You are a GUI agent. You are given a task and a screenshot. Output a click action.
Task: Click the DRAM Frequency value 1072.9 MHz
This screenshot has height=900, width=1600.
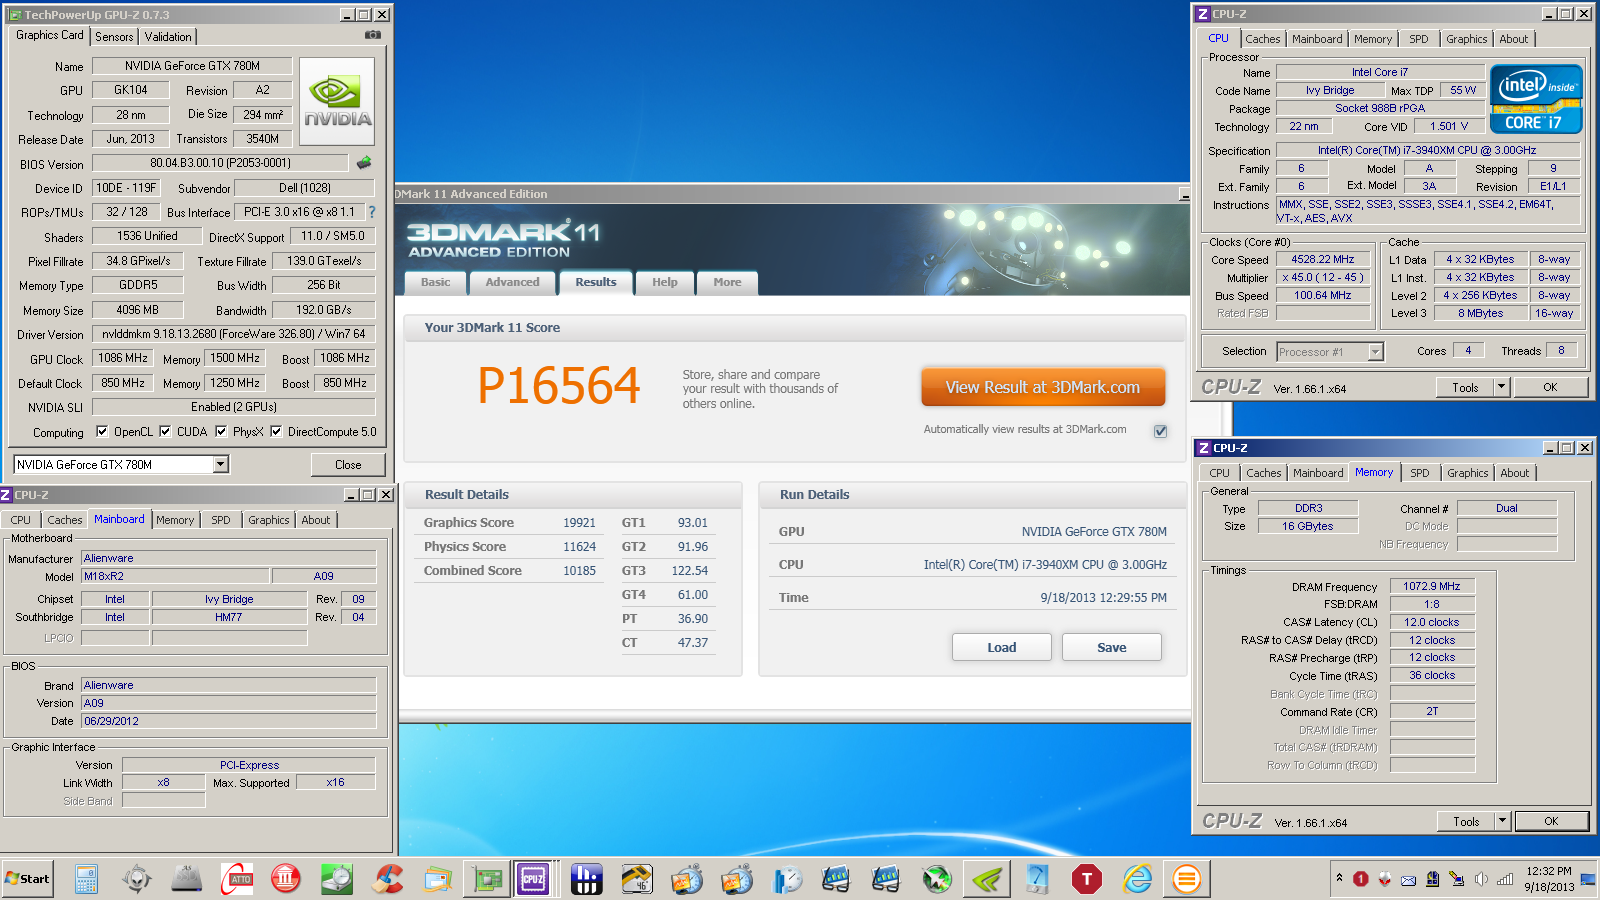point(1432,586)
